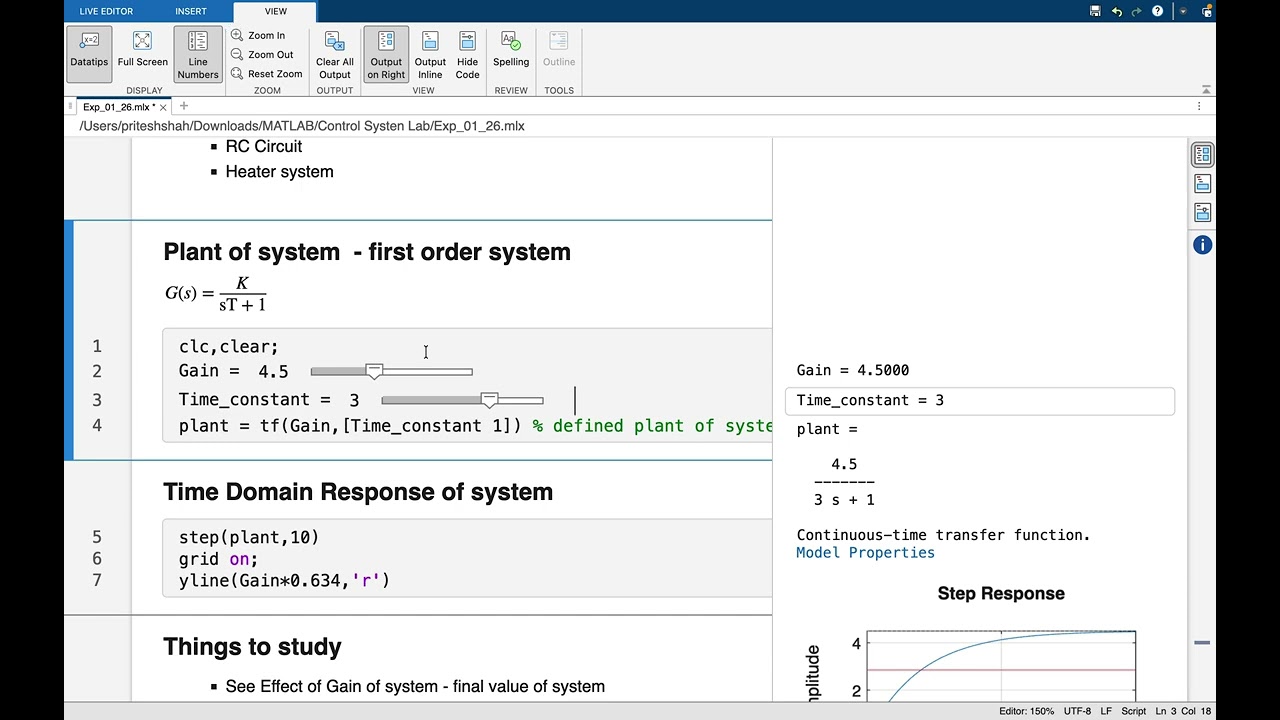Open the INSERT ribbon tab
Screen dimensions: 1280x720
191,11
